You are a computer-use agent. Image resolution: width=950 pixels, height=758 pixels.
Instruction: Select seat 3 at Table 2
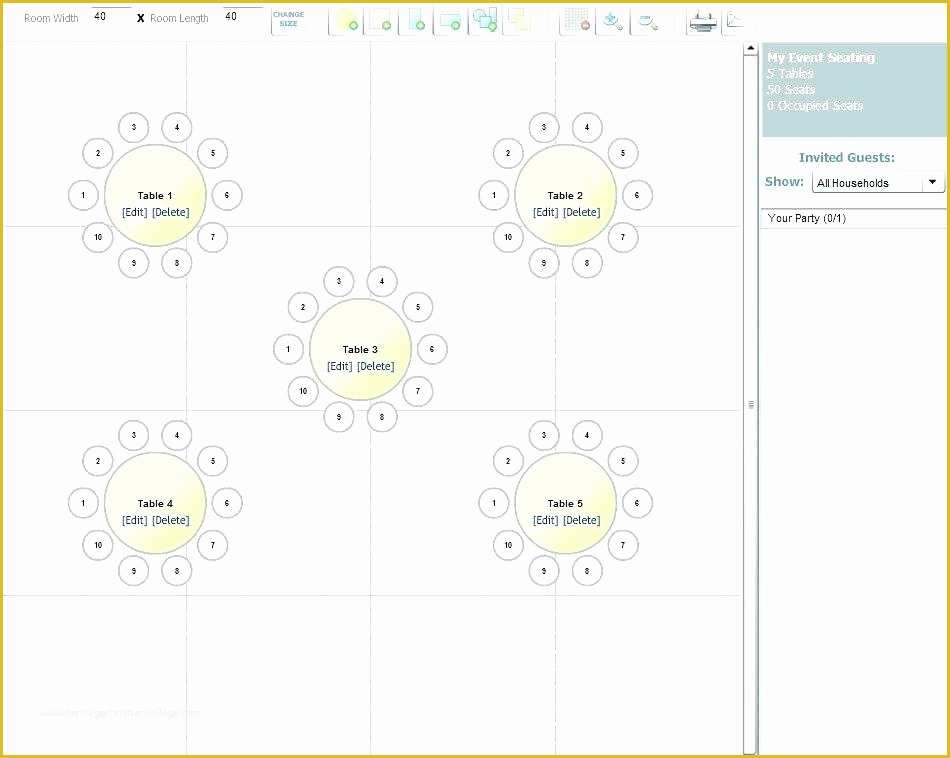(544, 127)
